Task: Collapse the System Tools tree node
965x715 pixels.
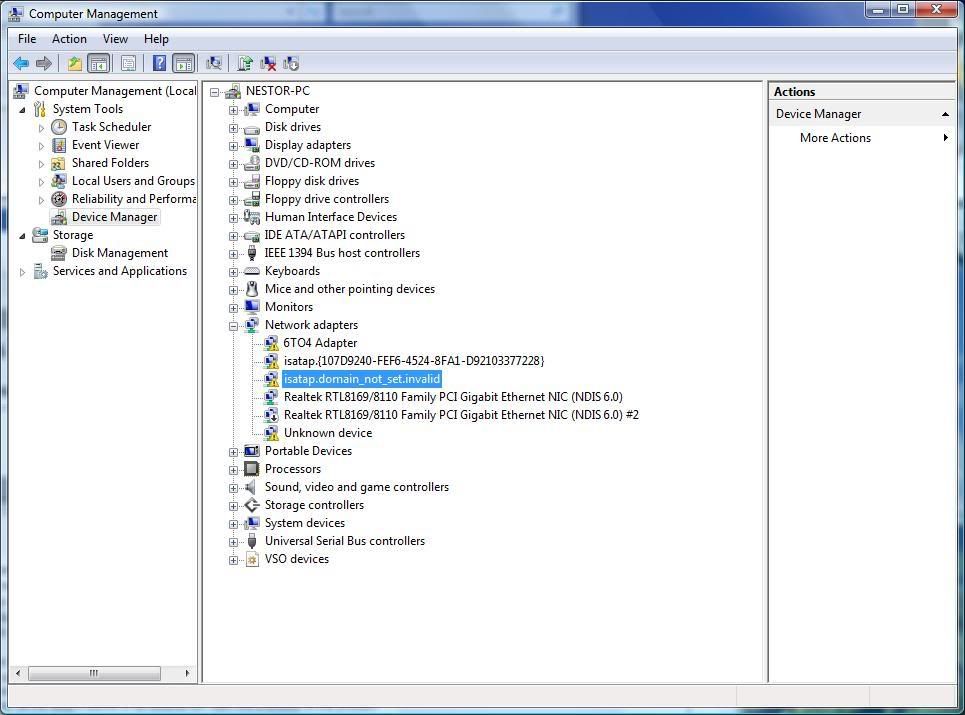Action: point(22,109)
